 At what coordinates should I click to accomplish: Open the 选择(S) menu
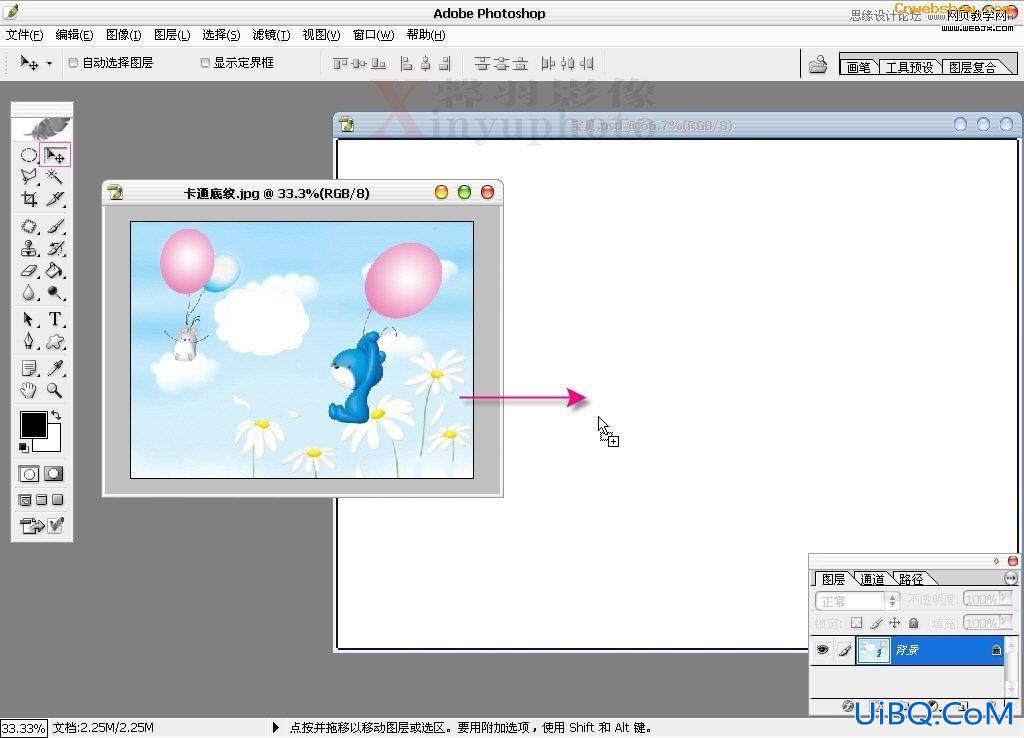(221, 35)
